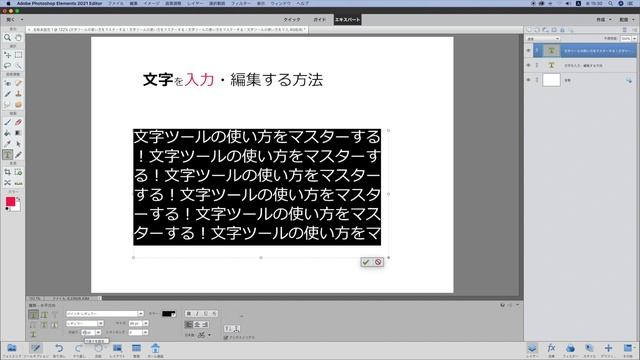
Task: Select the Zoom magnifier tool
Action: pyautogui.click(x=7, y=38)
